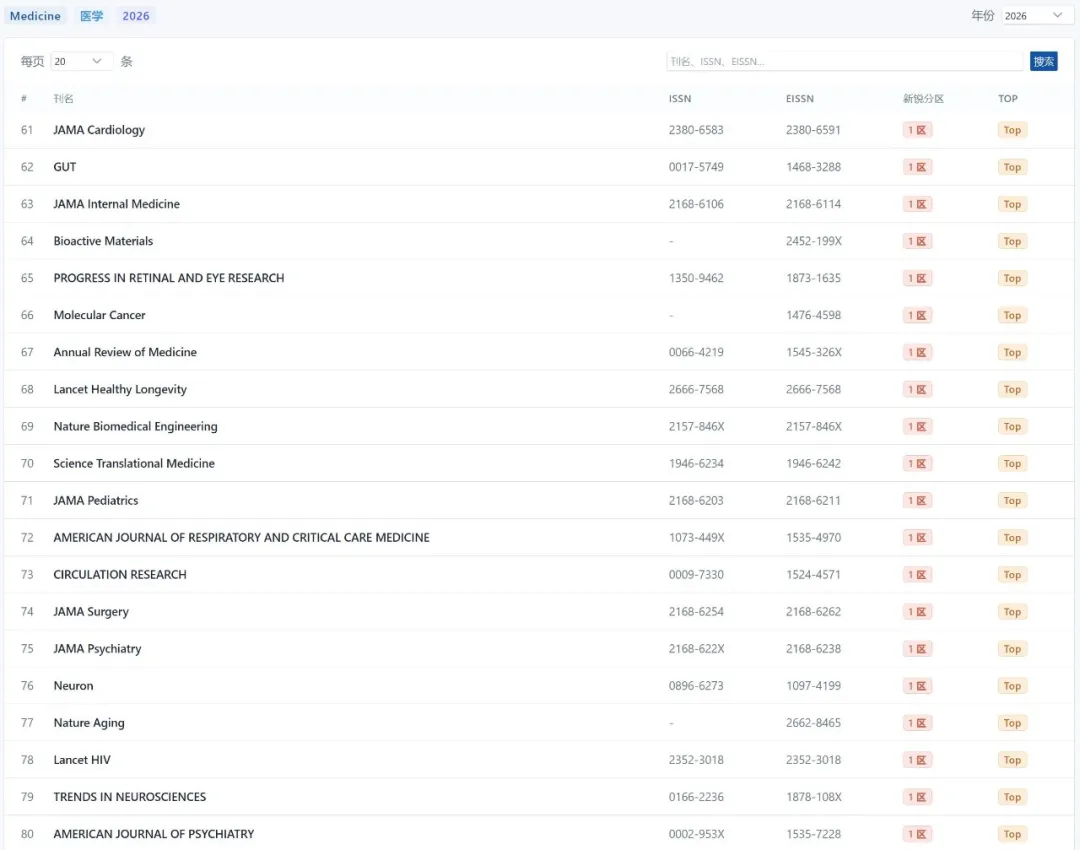Screen dimensions: 1080x850
Task: Open the GUT journal entry
Action: point(65,167)
